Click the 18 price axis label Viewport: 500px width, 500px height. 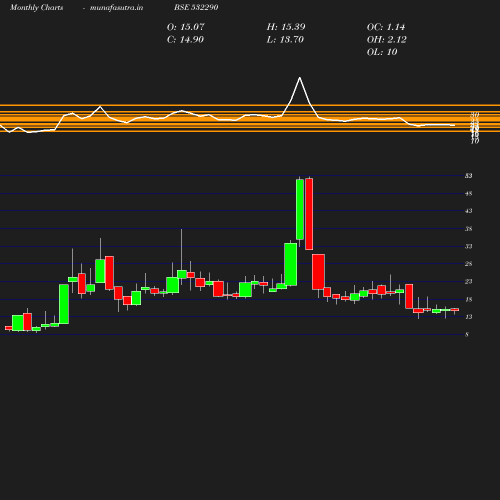click(x=468, y=299)
